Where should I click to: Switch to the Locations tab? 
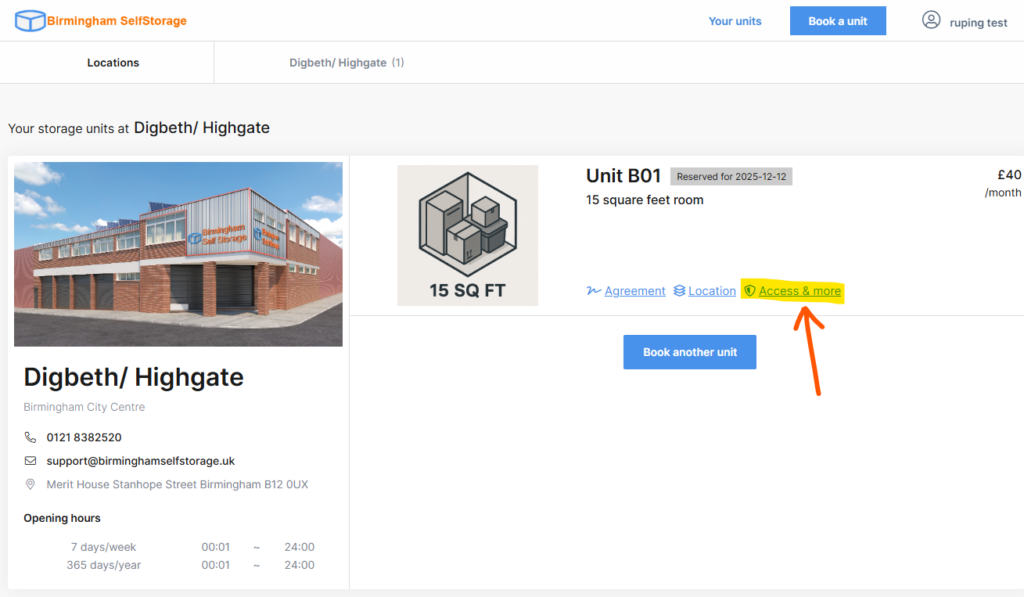112,62
